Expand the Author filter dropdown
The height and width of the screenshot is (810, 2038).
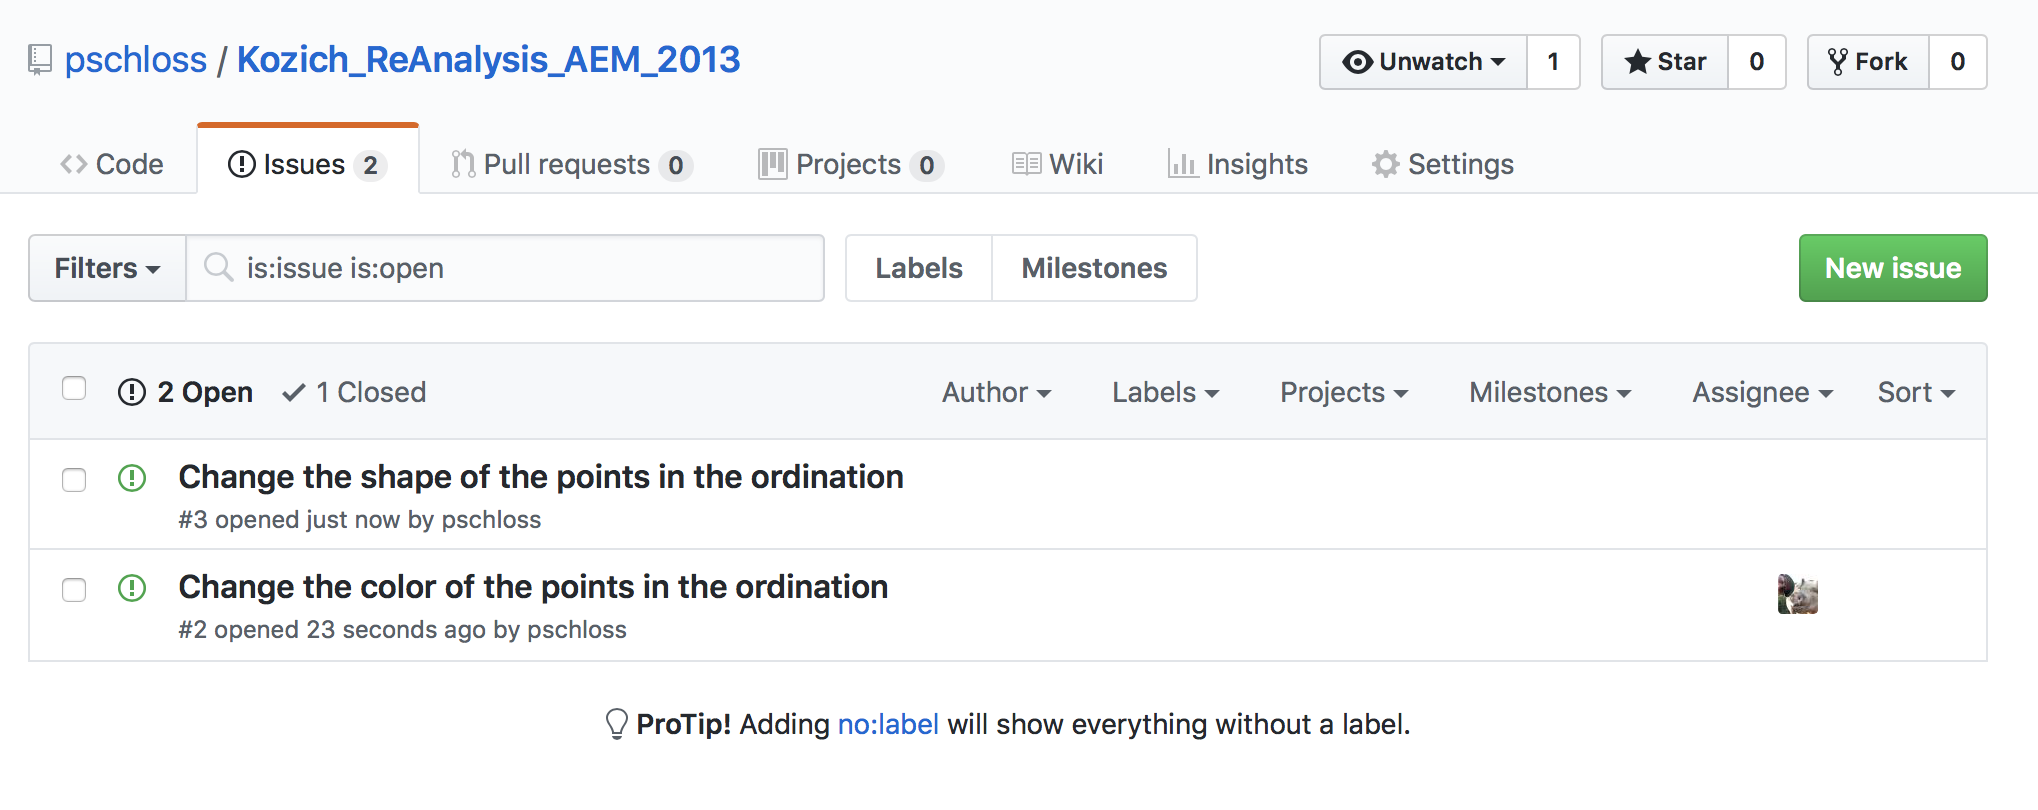click(996, 392)
